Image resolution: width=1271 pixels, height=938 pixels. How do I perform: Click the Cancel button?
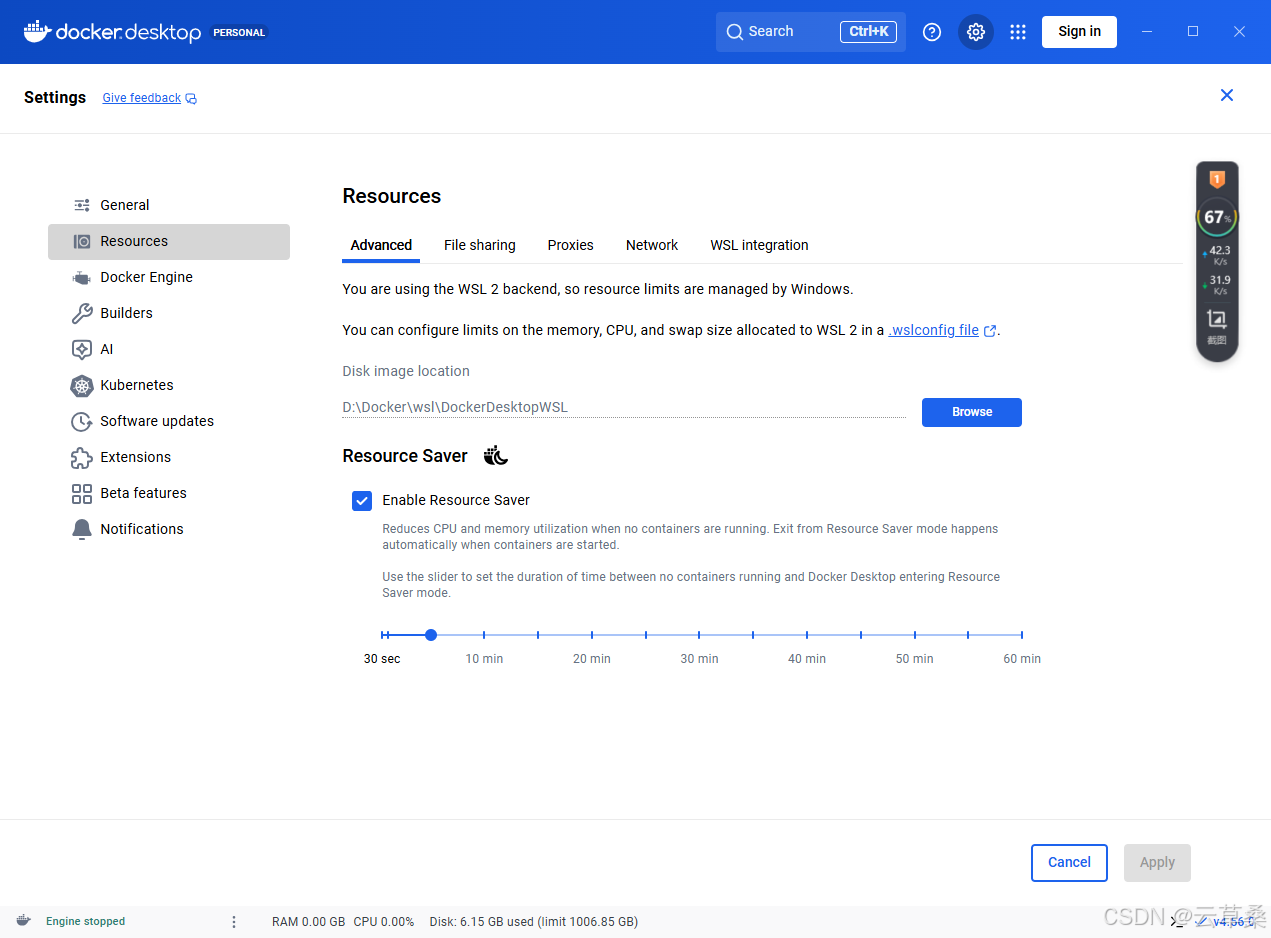point(1069,862)
